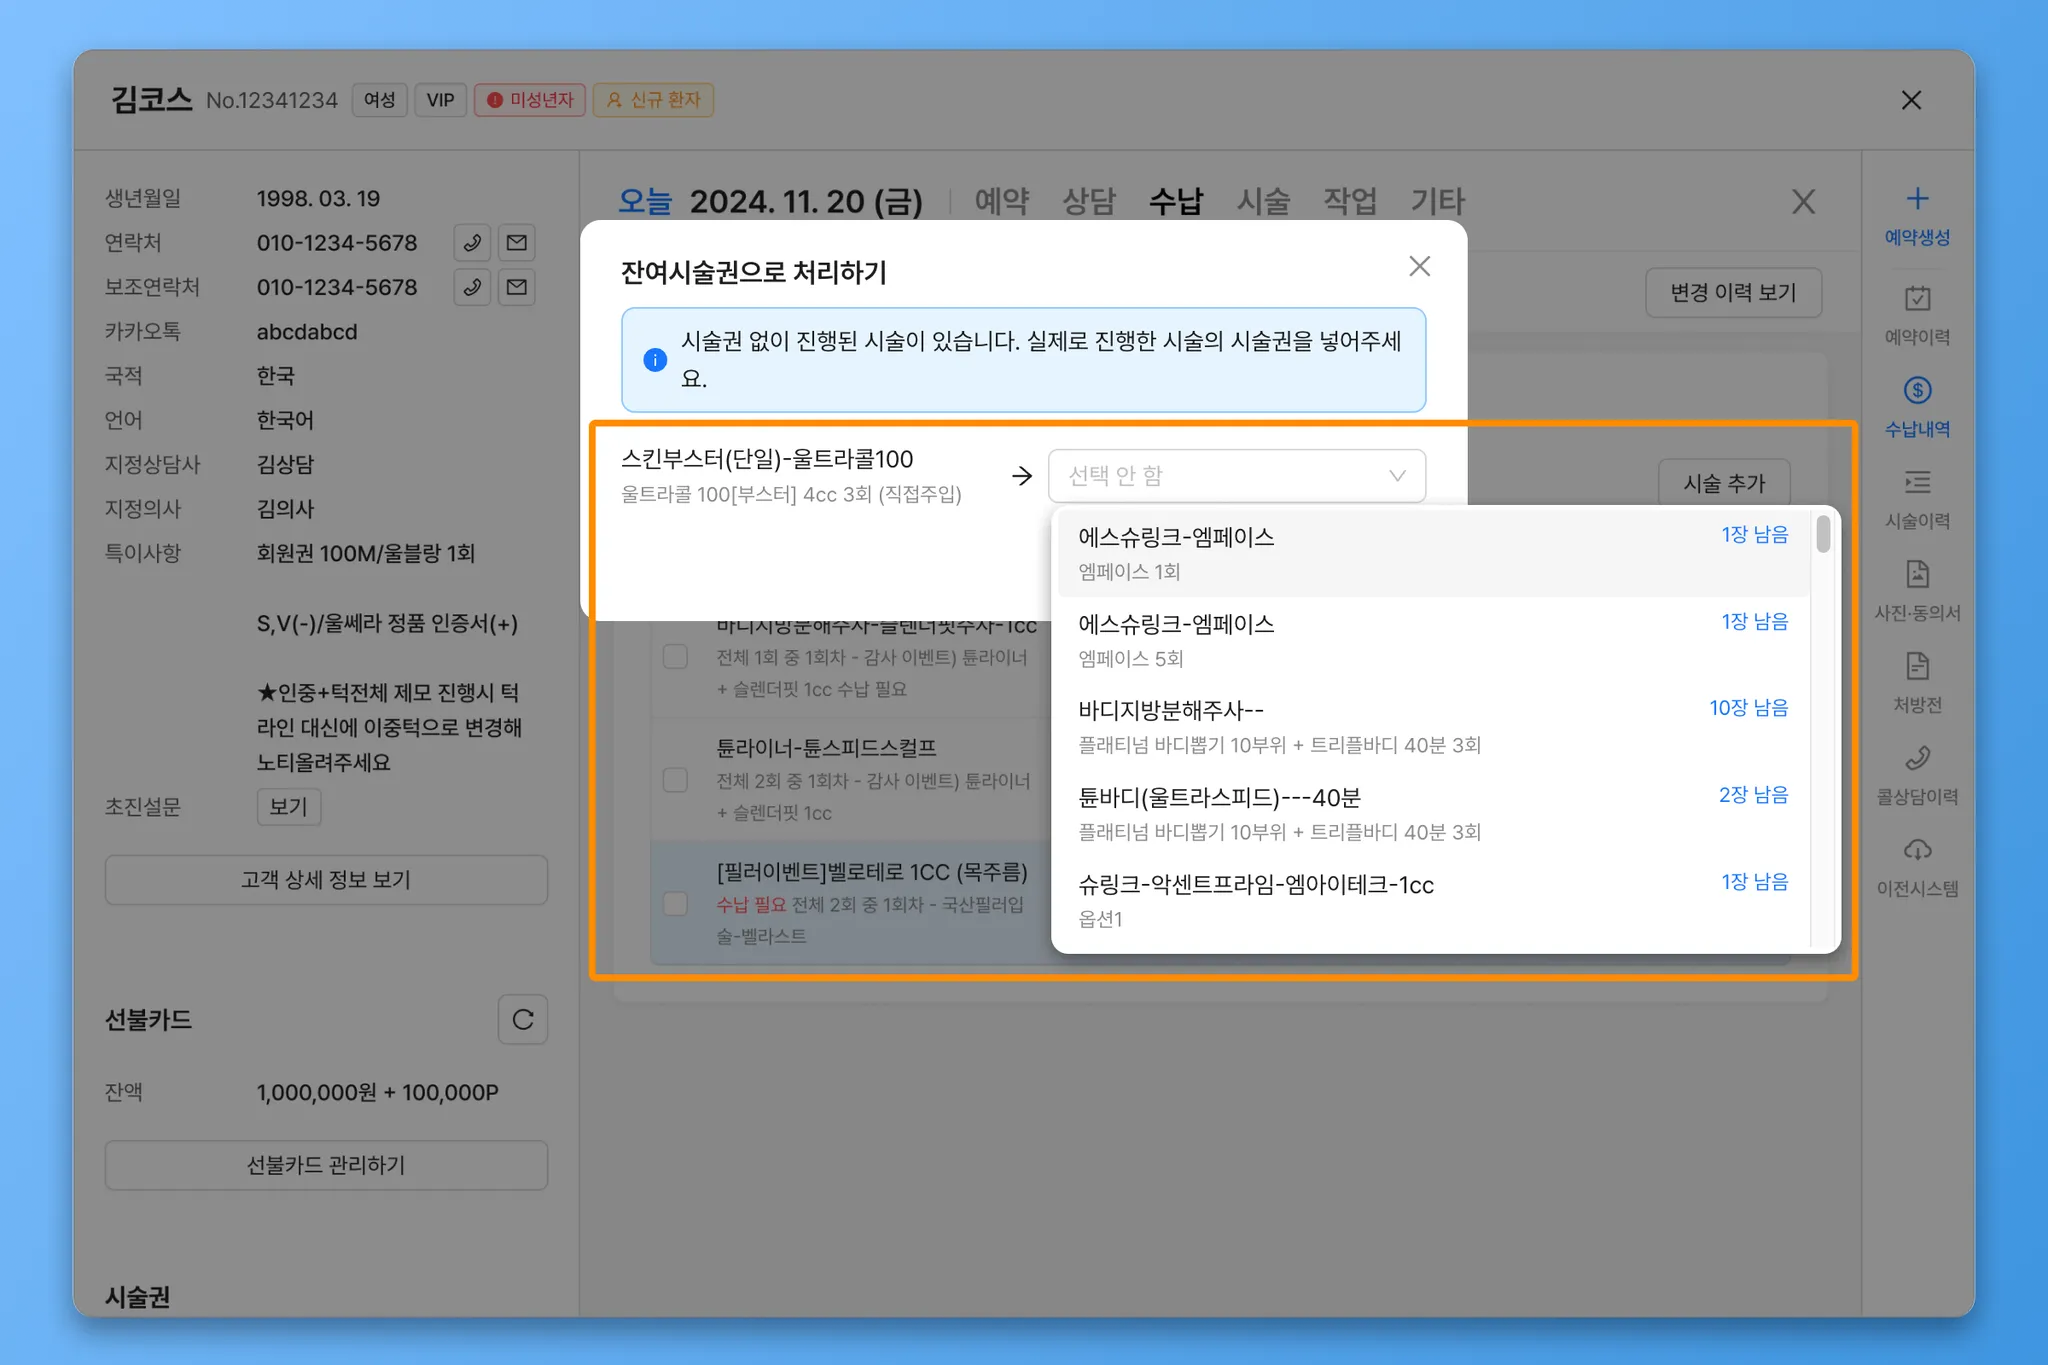Open 콜상담이력 phone icon in sidebar
Screen dimensions: 2048x1365
pos(1917,759)
